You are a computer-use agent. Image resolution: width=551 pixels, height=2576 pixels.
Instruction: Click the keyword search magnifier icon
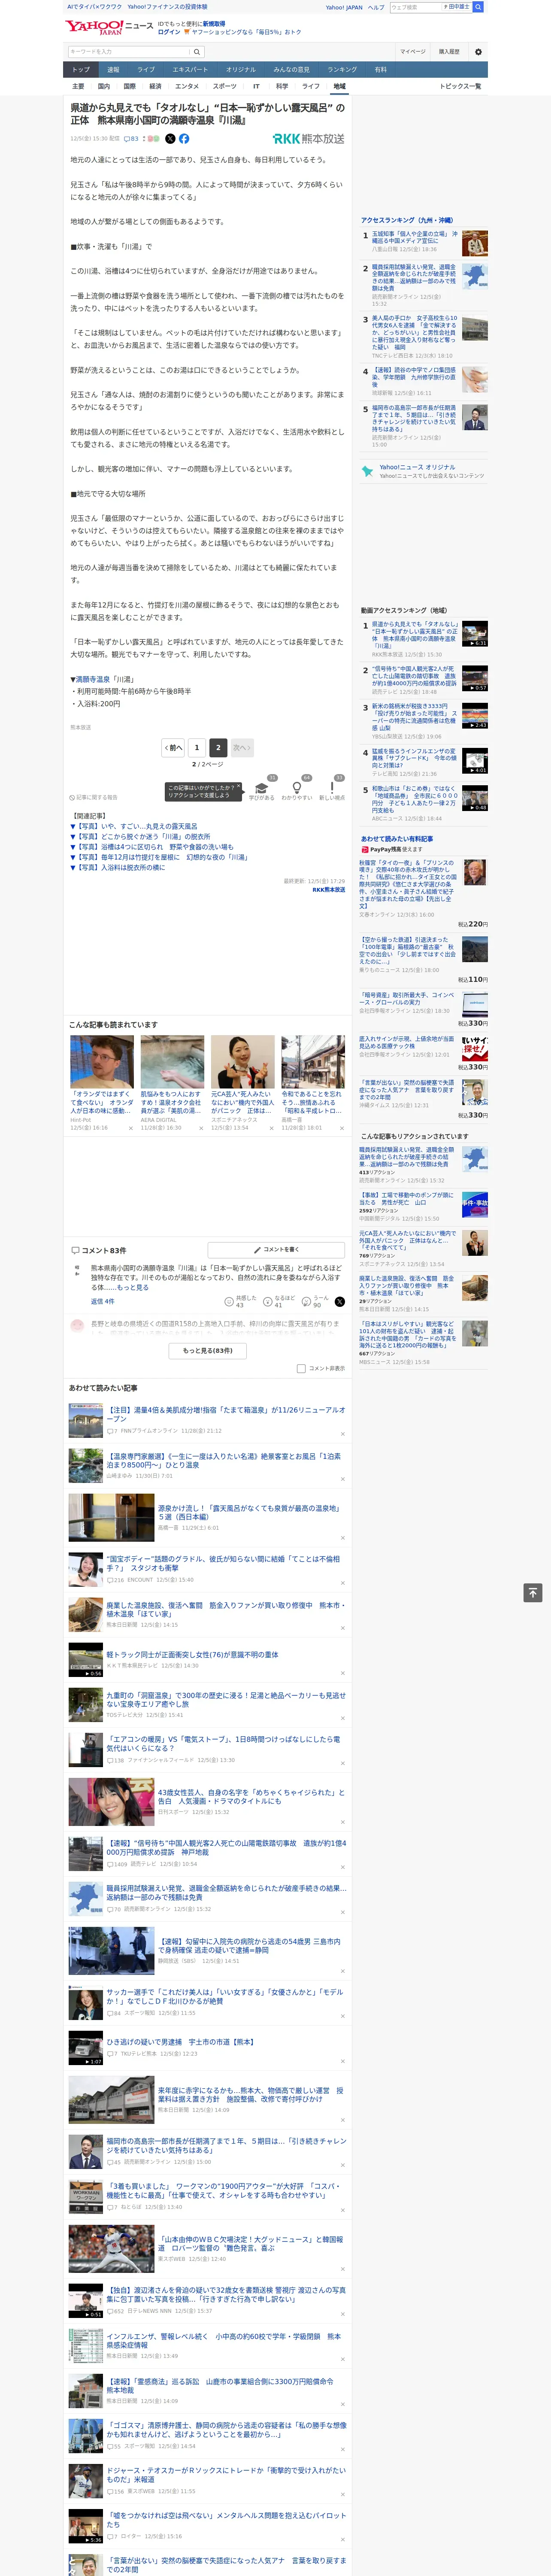click(x=197, y=52)
